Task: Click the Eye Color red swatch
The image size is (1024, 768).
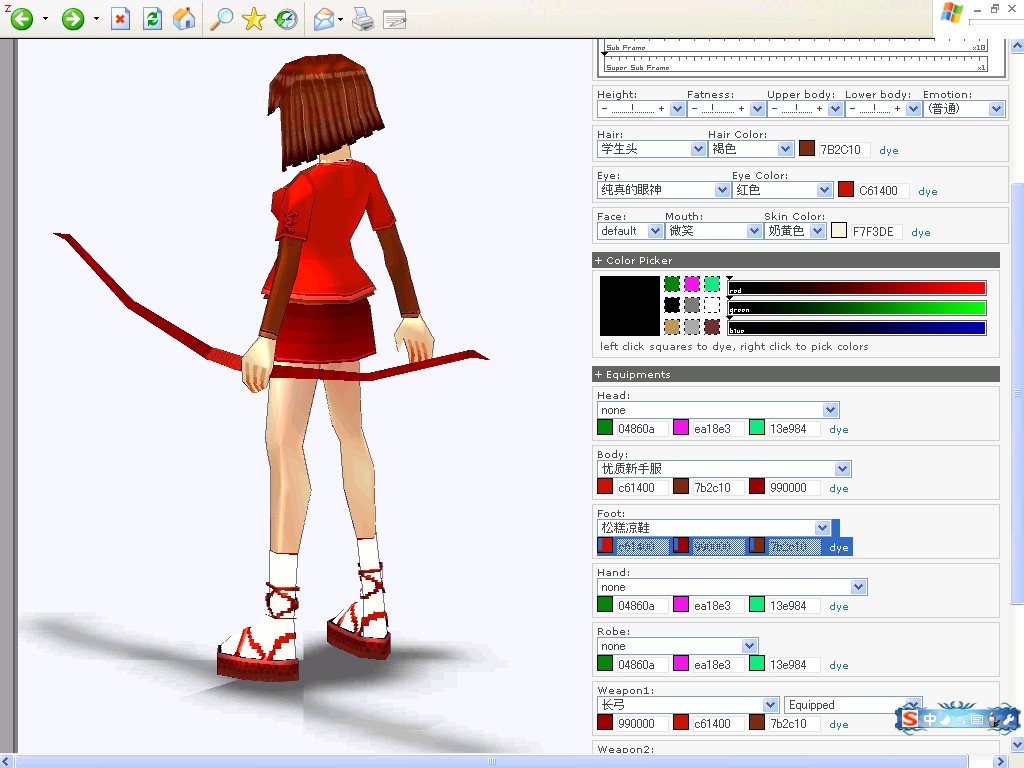Action: coord(846,190)
